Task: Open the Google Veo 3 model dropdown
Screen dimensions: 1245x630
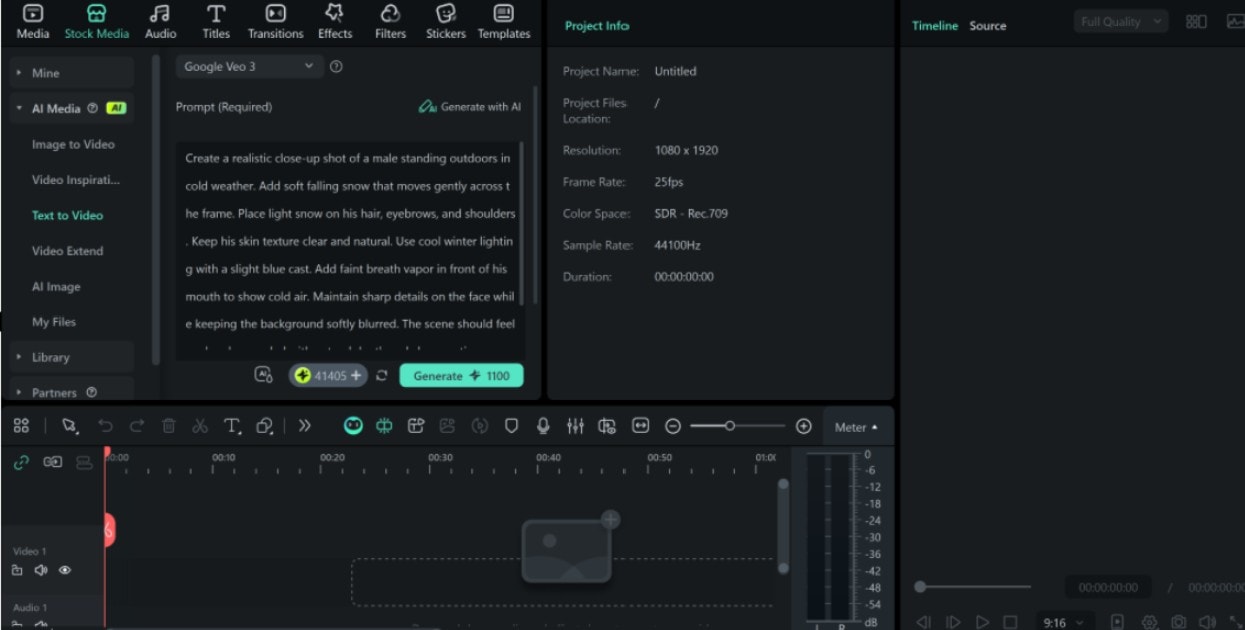Action: click(248, 67)
